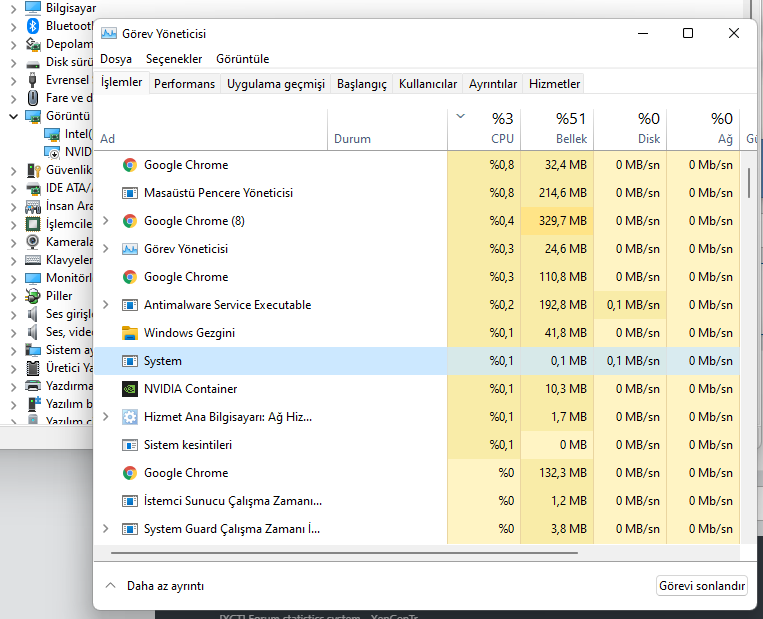Switch to the Kullanıcılar tab
The height and width of the screenshot is (619, 763).
(428, 84)
